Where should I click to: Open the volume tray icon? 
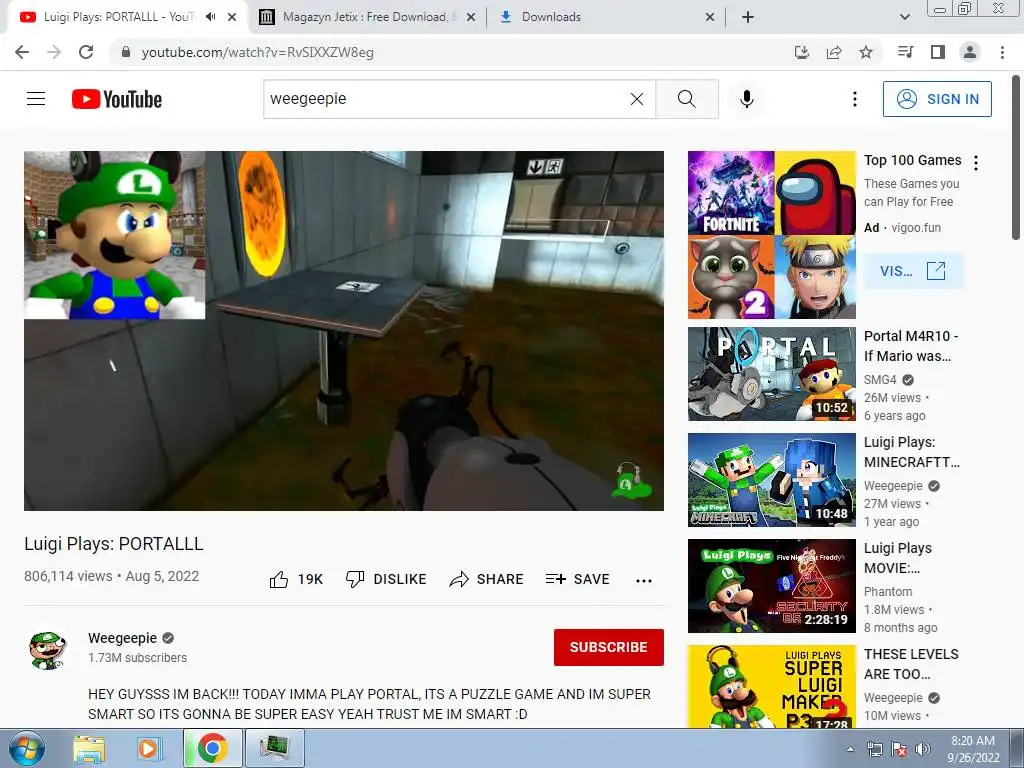coord(923,749)
